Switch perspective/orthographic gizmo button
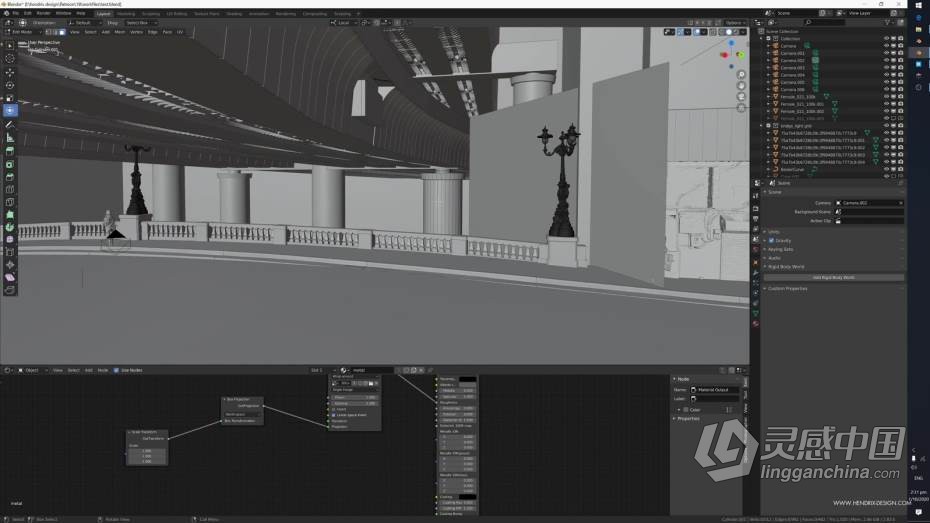The width and height of the screenshot is (930, 523). [x=741, y=108]
